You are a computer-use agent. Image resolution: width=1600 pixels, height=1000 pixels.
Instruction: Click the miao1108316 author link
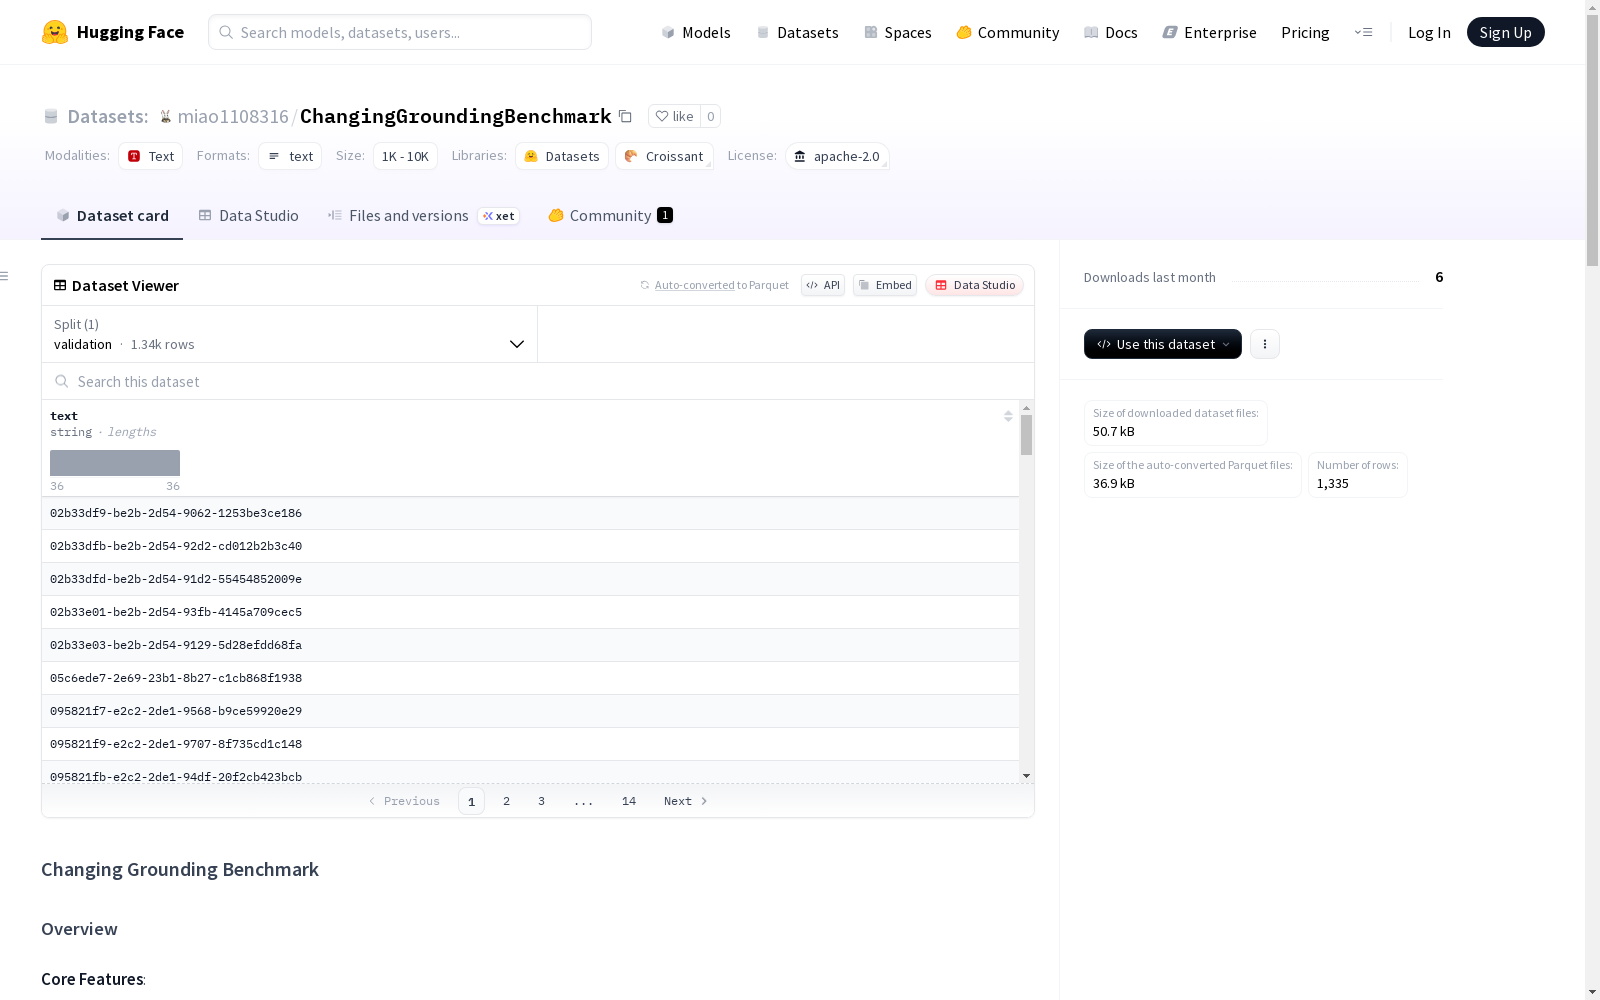click(x=233, y=116)
